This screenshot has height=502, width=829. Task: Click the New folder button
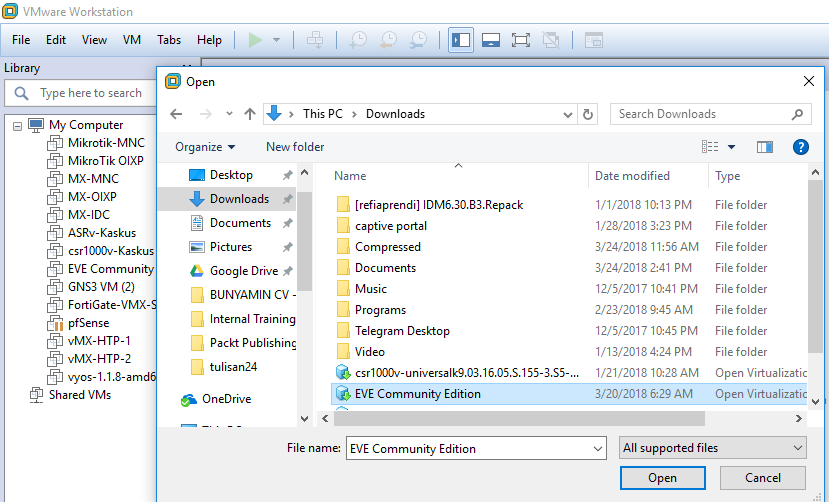tap(295, 147)
